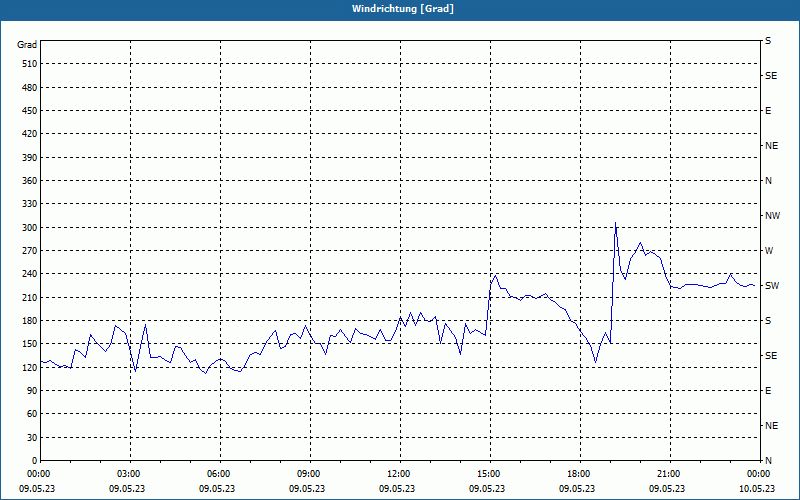Click the 10.05.23 date label

(757, 488)
